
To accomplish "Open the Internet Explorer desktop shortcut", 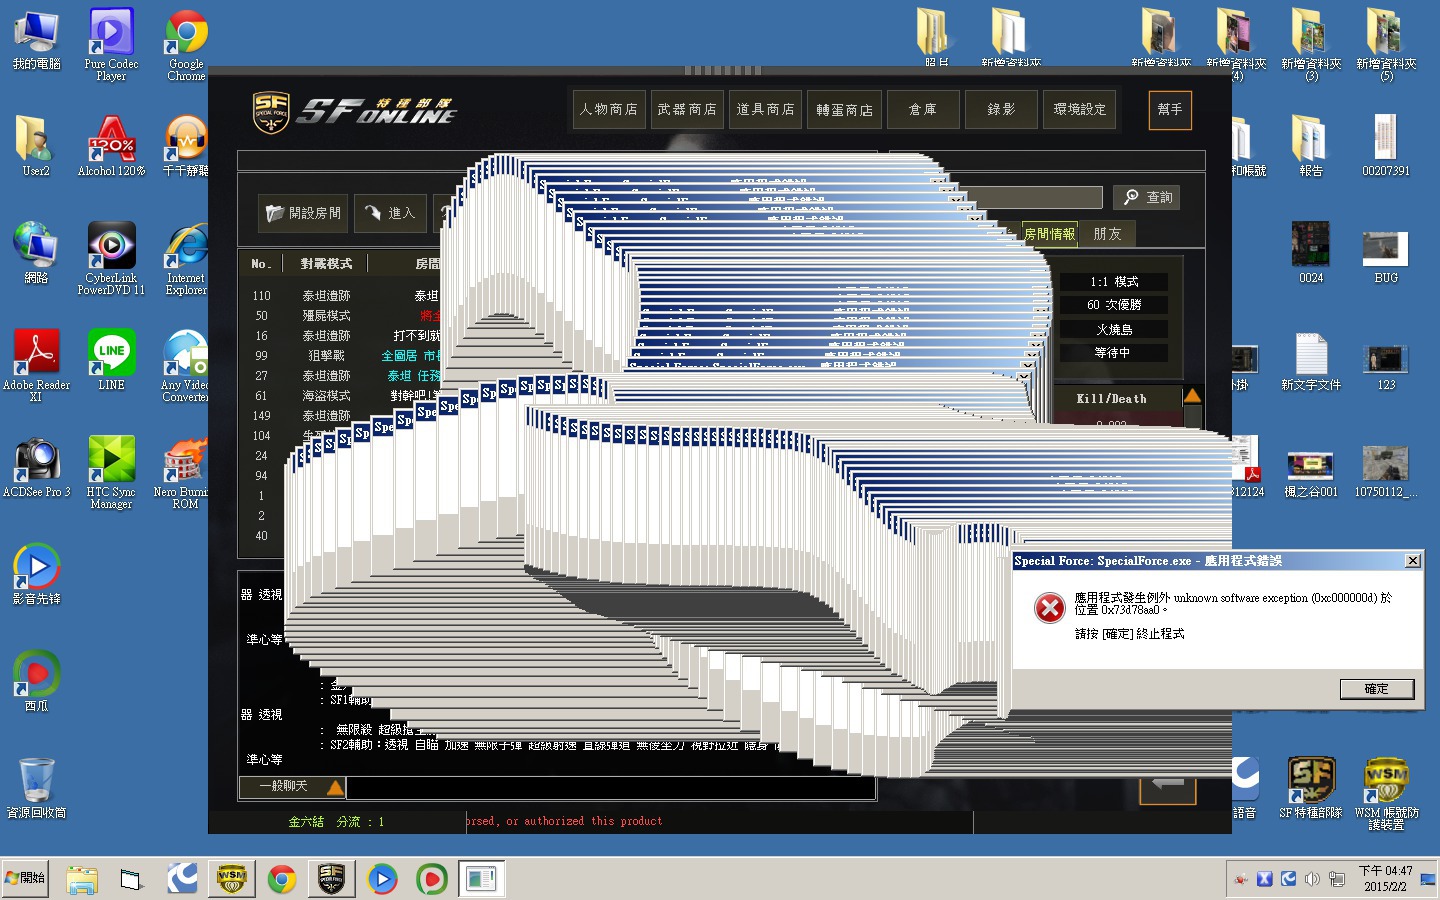I will 186,259.
